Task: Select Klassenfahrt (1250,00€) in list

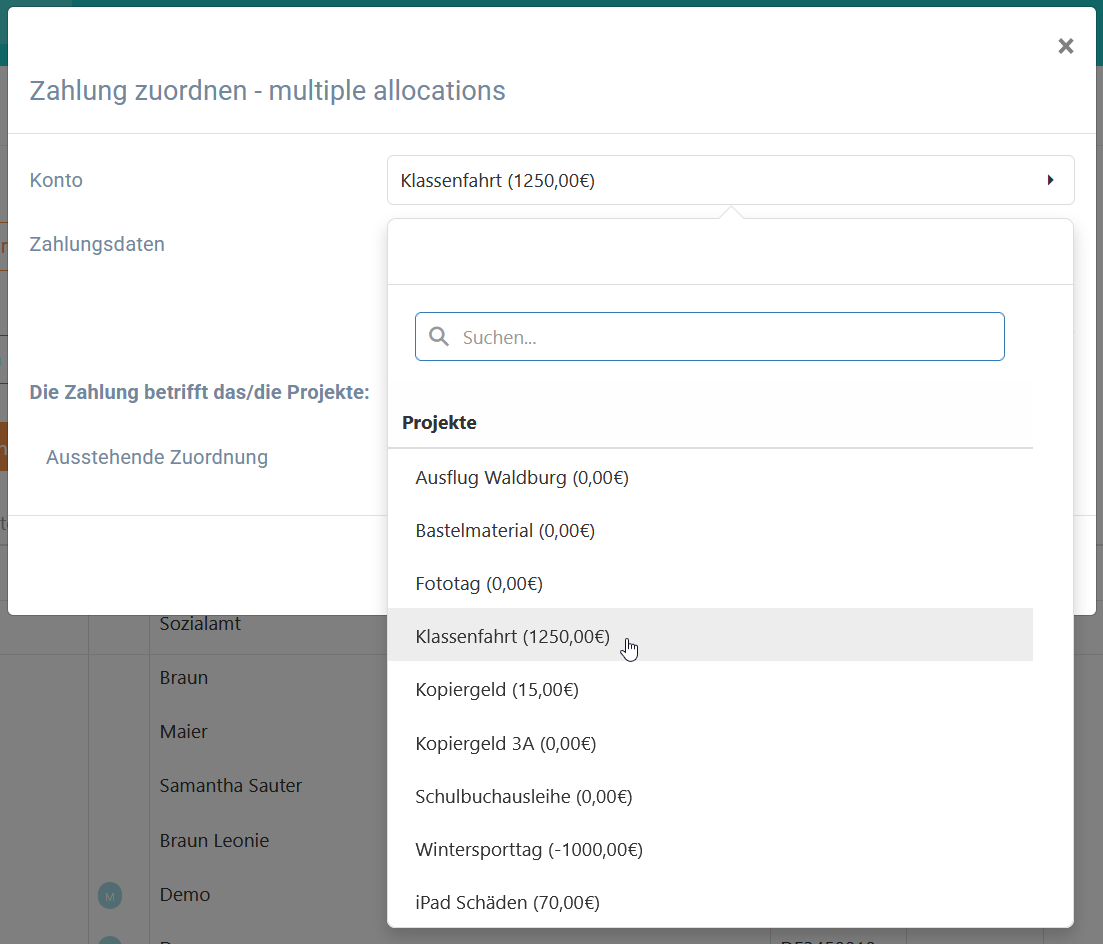Action: pos(710,636)
